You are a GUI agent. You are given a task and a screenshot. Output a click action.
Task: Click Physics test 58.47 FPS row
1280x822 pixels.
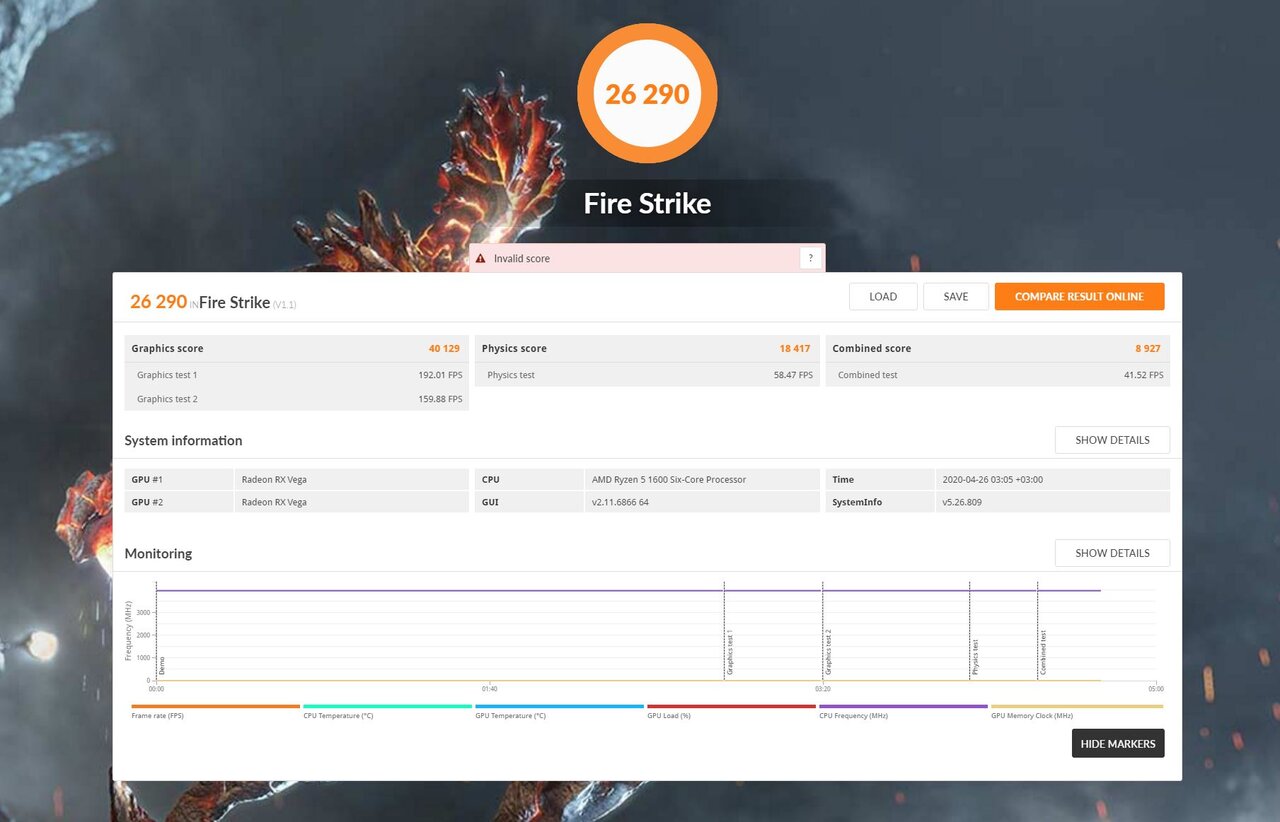pos(647,375)
